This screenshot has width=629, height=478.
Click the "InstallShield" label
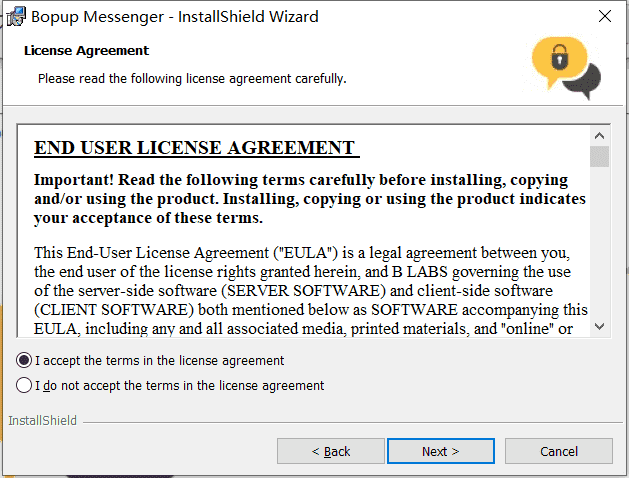pyautogui.click(x=42, y=420)
